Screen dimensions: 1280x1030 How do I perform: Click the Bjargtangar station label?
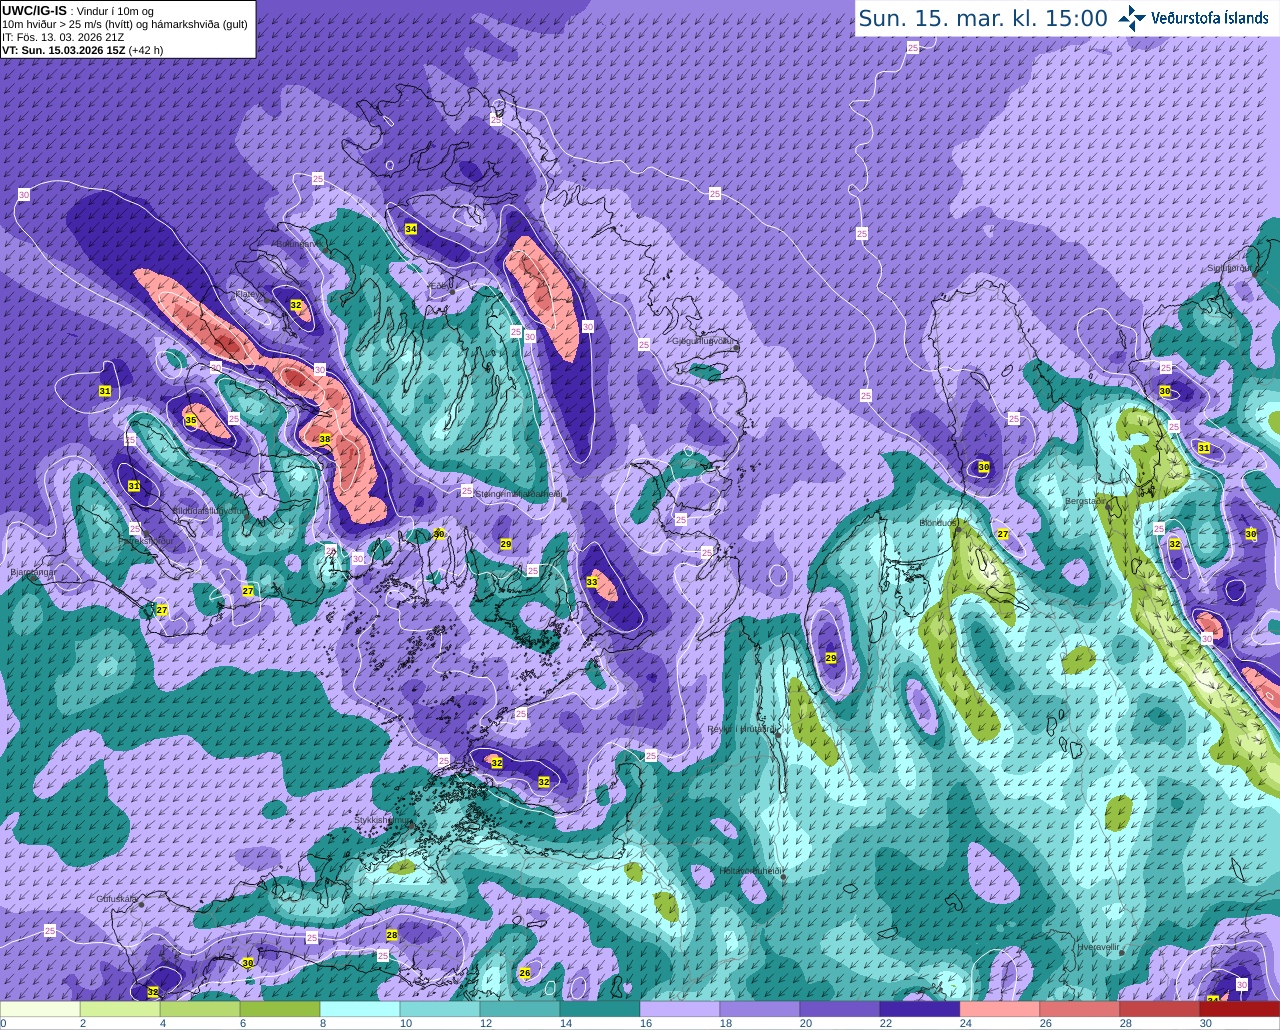point(32,573)
